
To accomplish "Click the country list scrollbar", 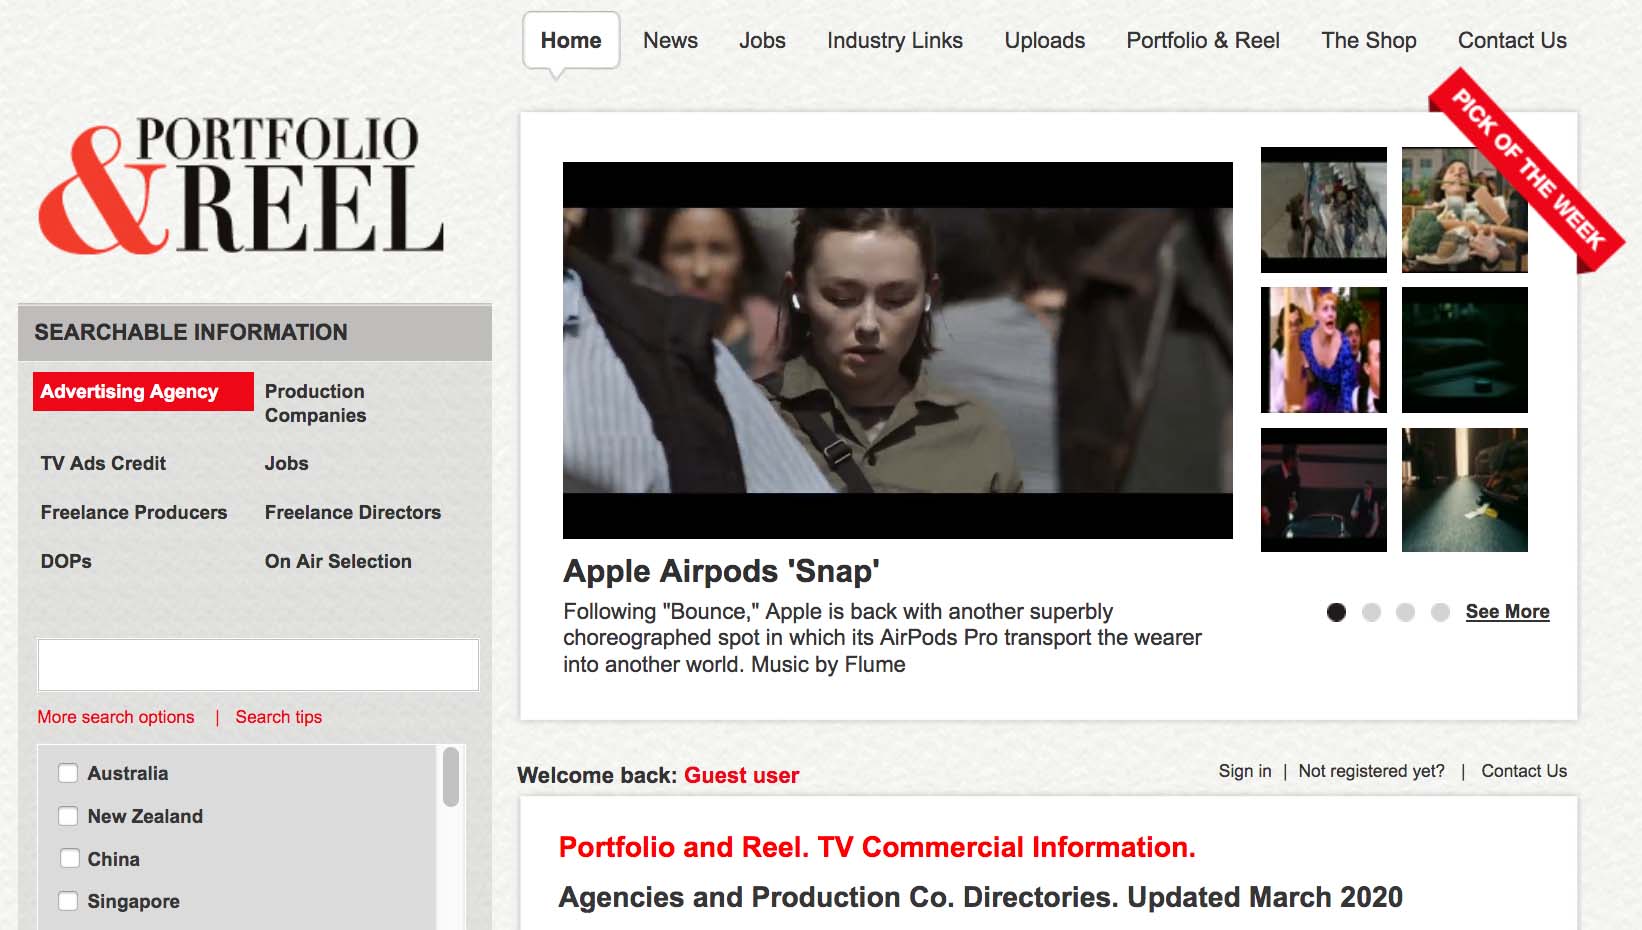I will click(x=451, y=777).
